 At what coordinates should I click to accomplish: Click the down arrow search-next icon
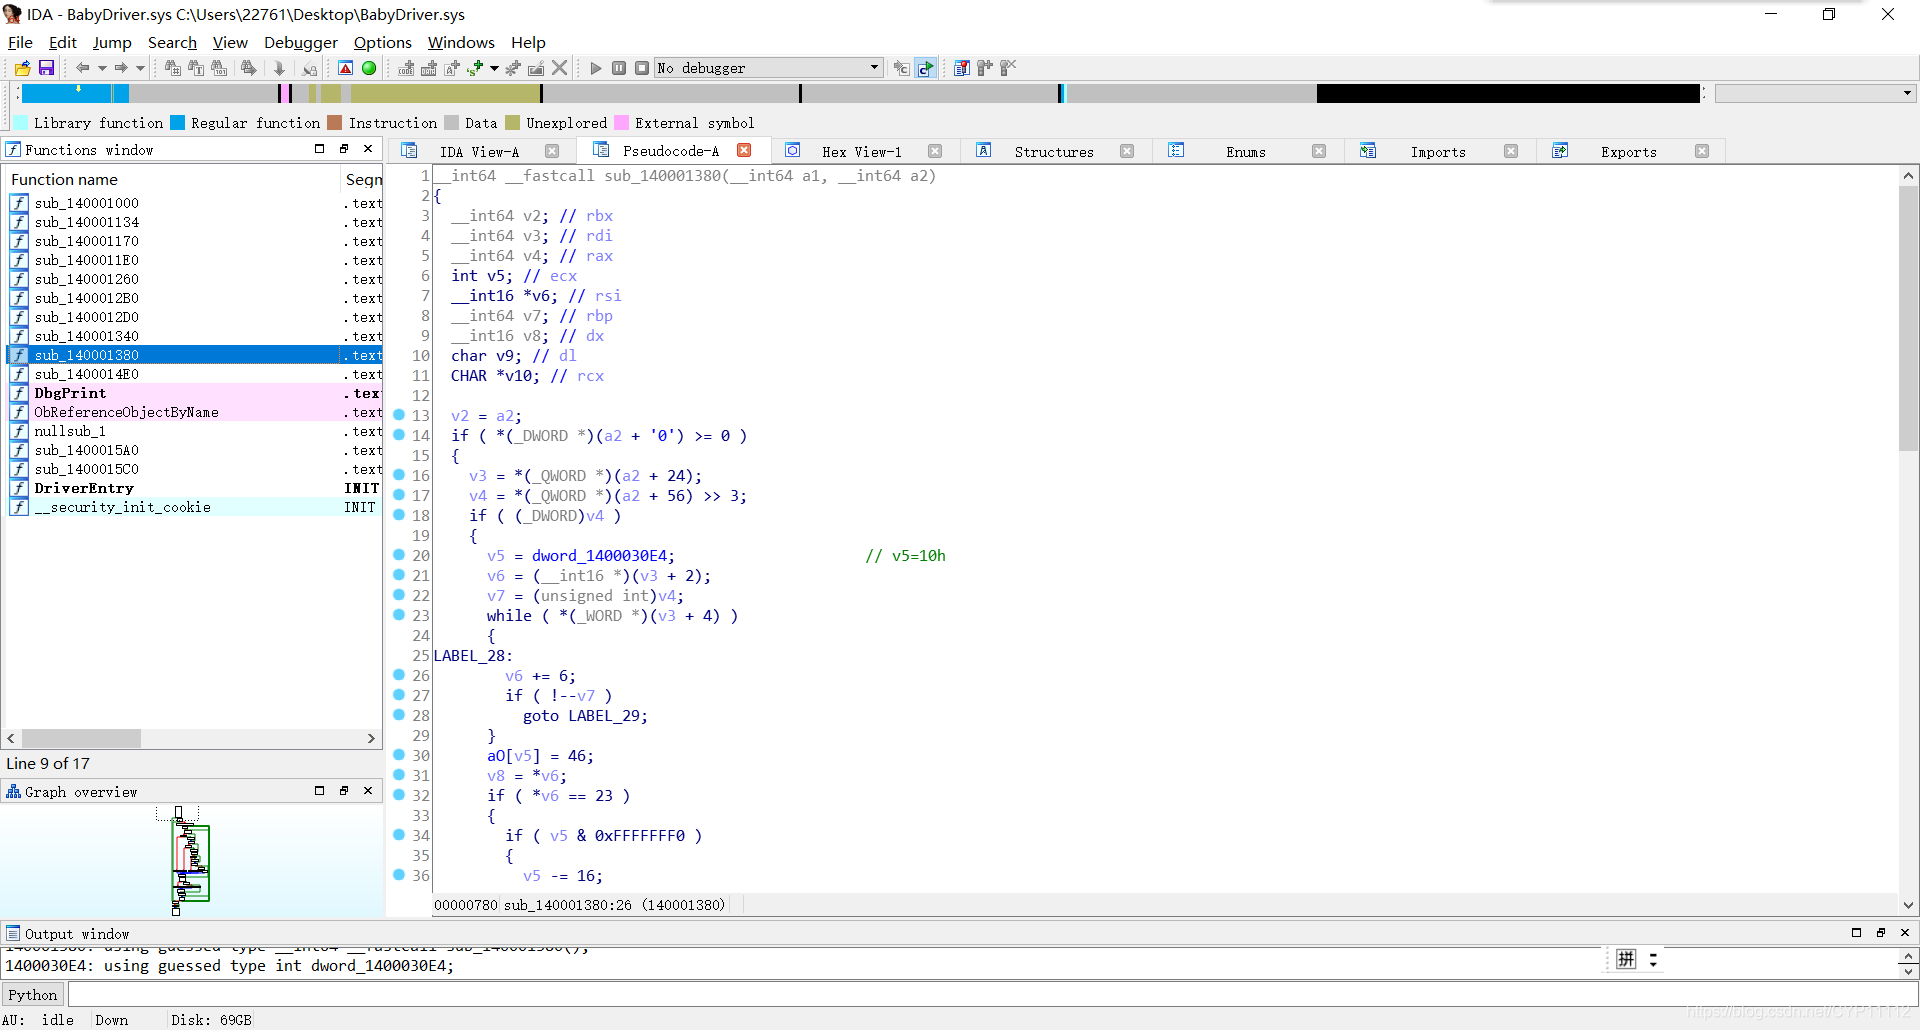pyautogui.click(x=279, y=68)
